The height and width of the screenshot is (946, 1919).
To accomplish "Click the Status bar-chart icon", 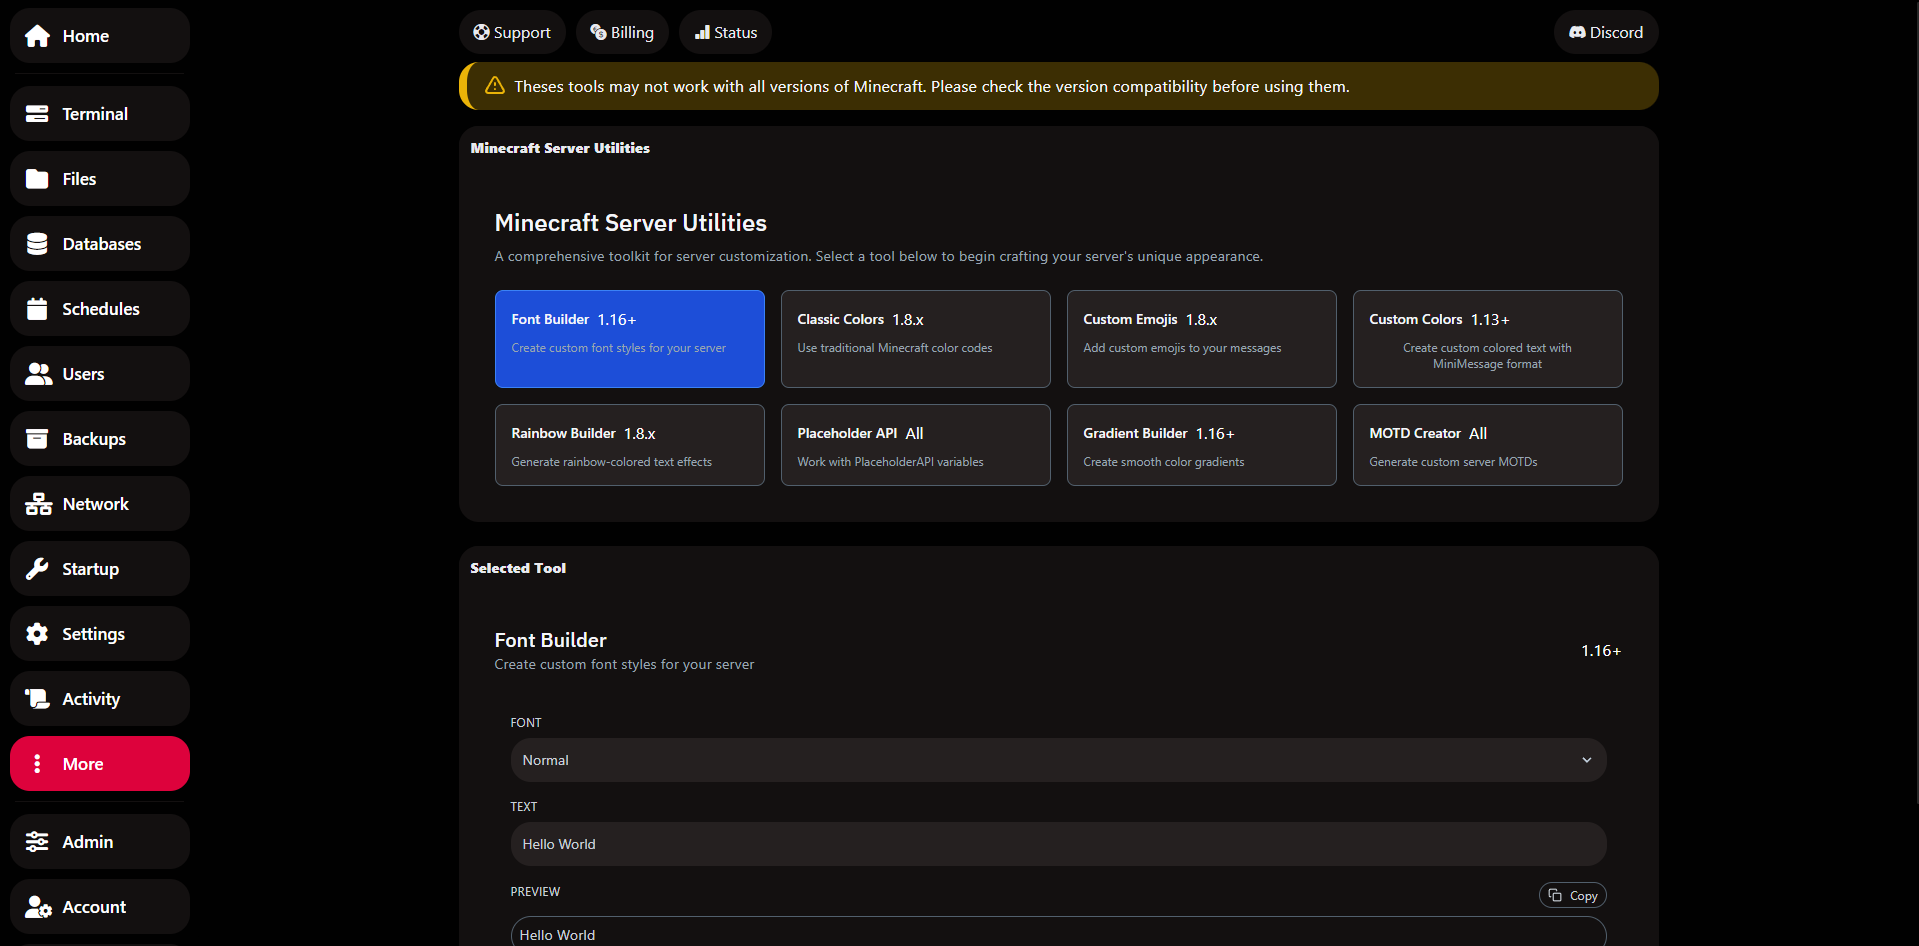I will coord(702,32).
